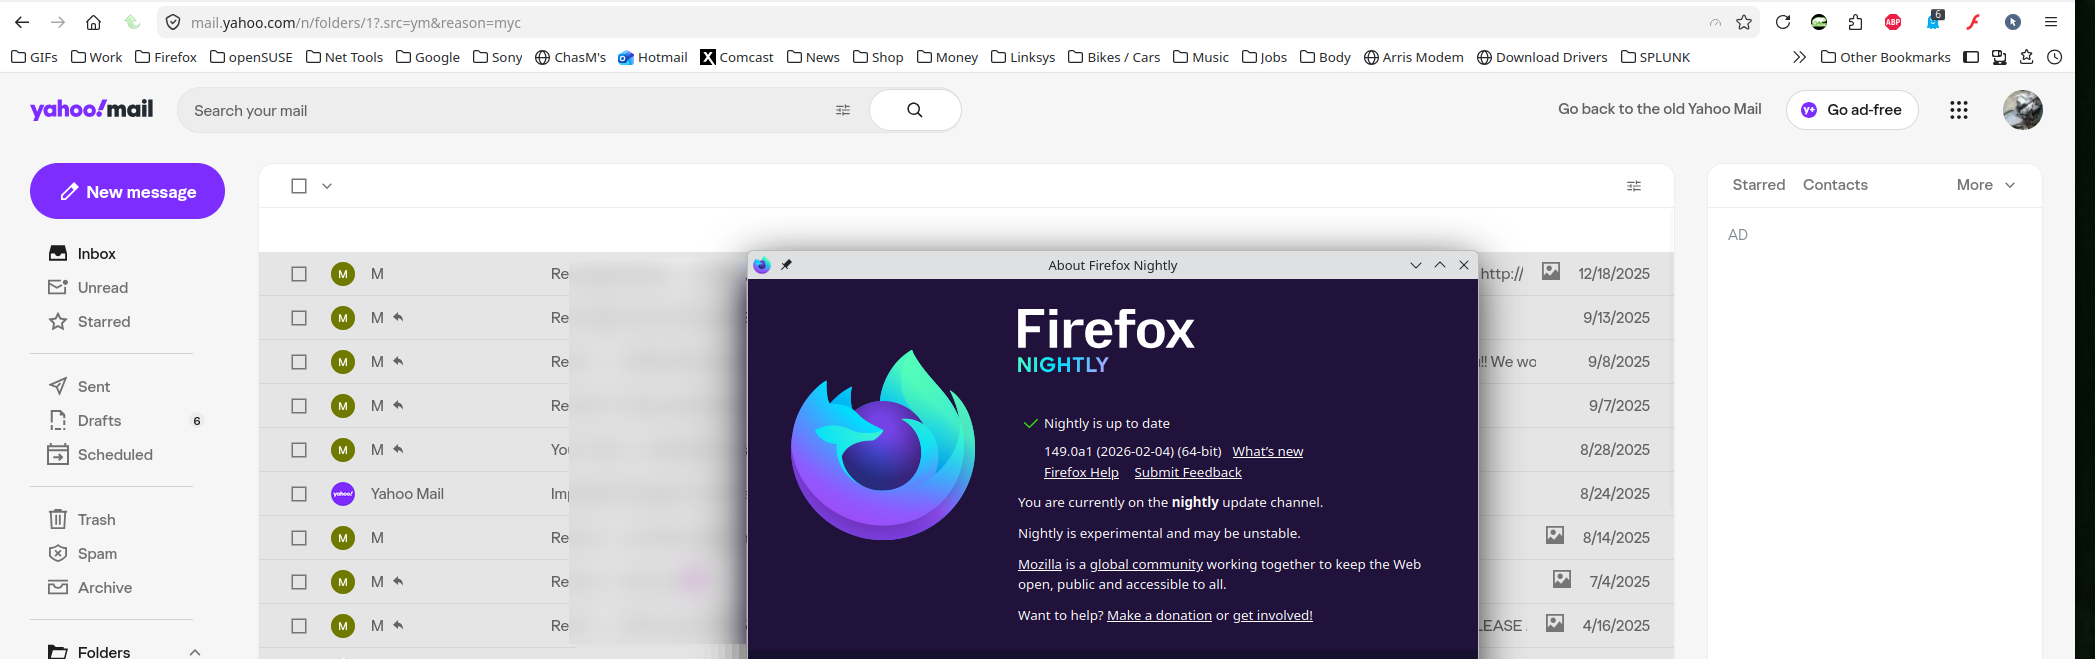Open the More dropdown in right panel

(1986, 185)
